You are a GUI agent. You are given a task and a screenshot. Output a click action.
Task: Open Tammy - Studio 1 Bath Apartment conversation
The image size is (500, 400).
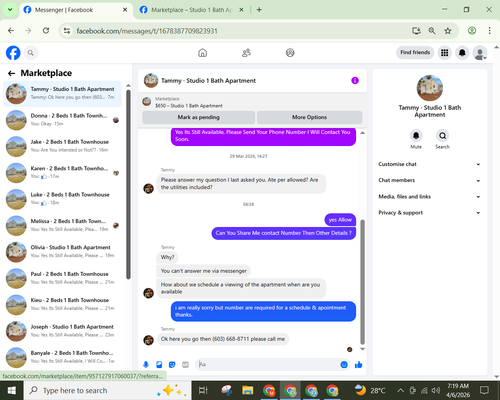click(x=62, y=94)
